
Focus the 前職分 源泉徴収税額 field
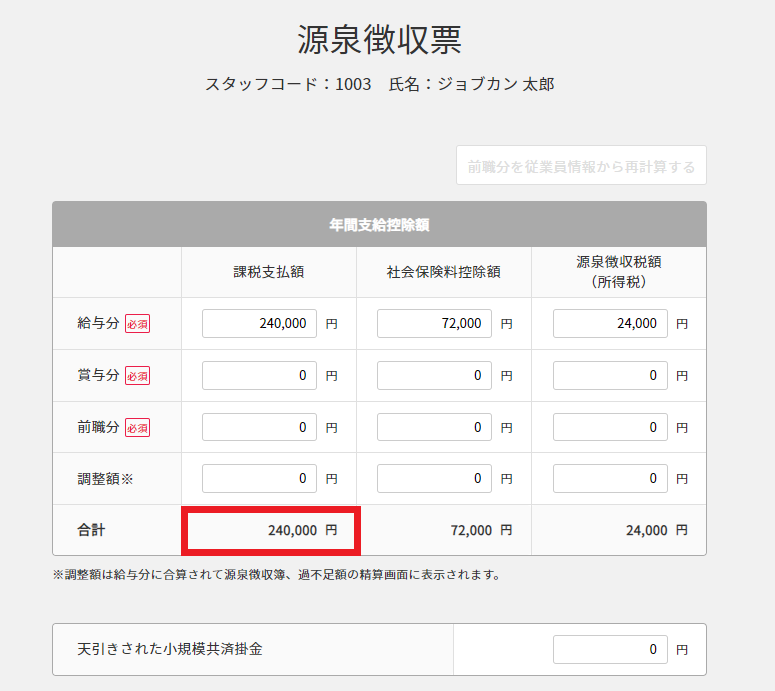(x=610, y=427)
